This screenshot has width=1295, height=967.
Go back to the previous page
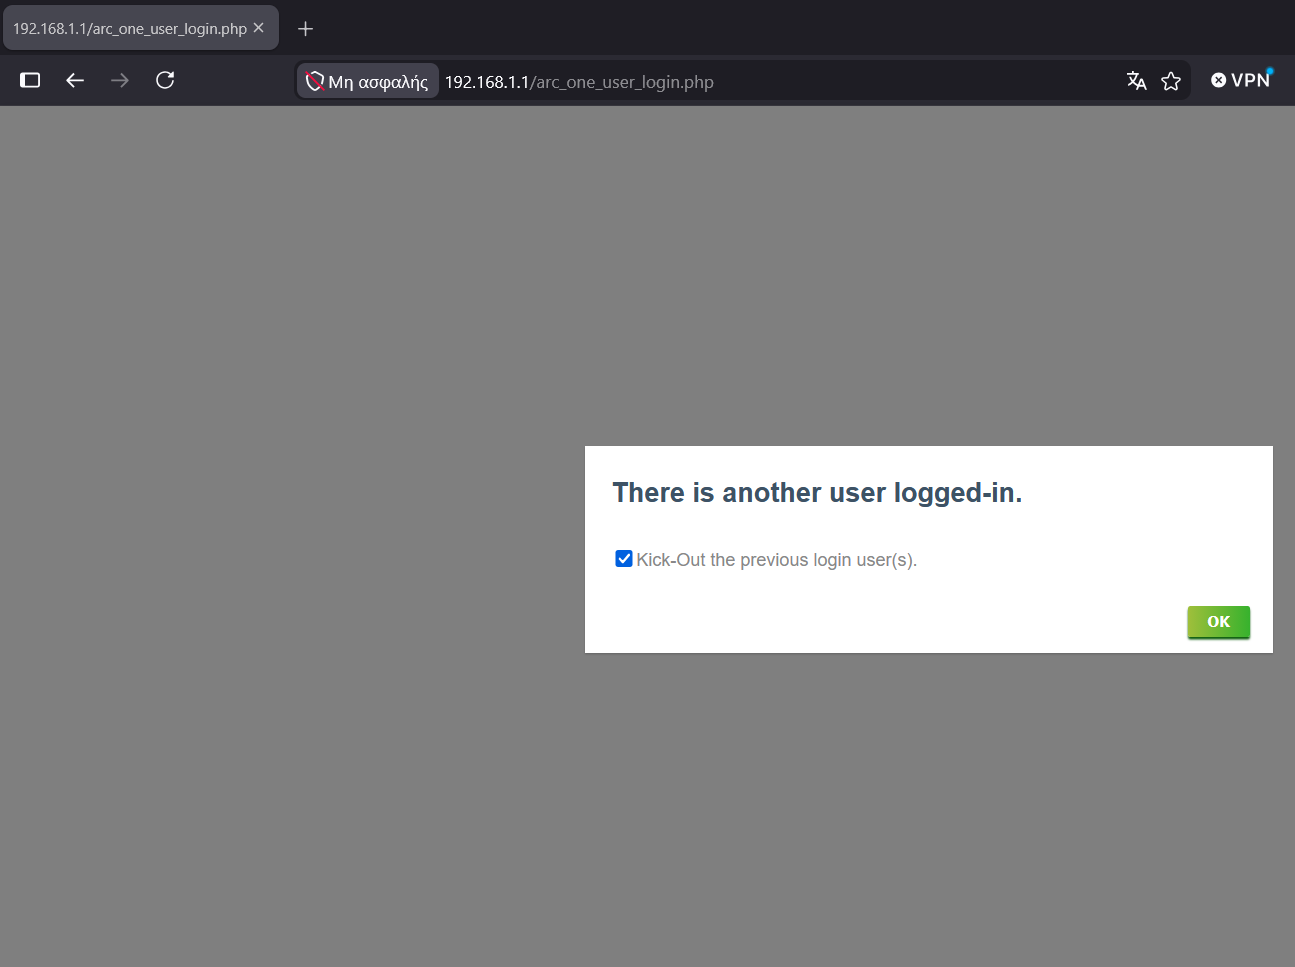pos(75,80)
